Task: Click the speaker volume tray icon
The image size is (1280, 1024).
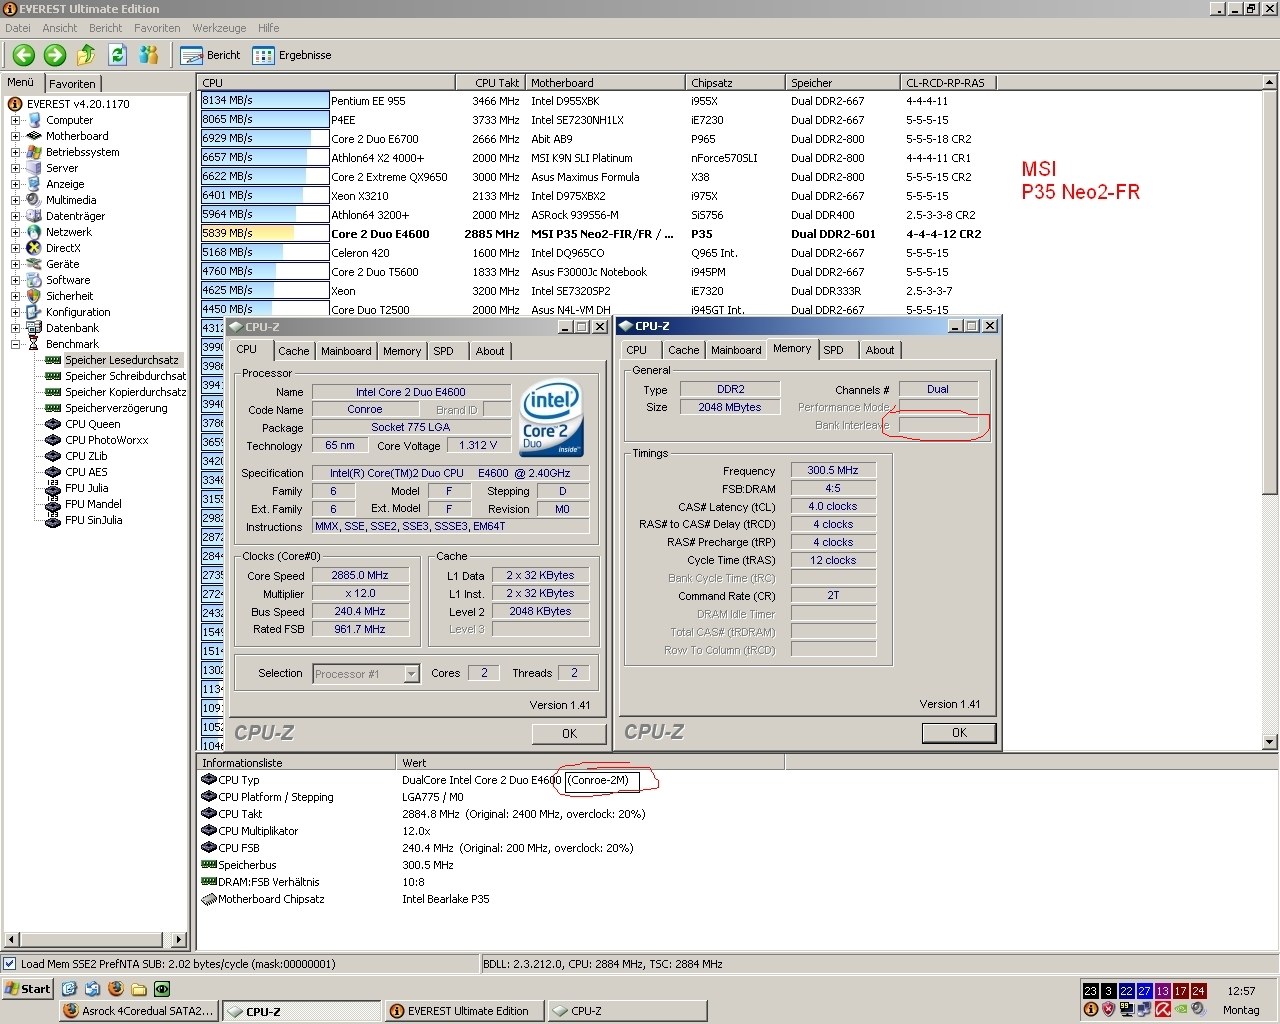Action: point(1198,1009)
